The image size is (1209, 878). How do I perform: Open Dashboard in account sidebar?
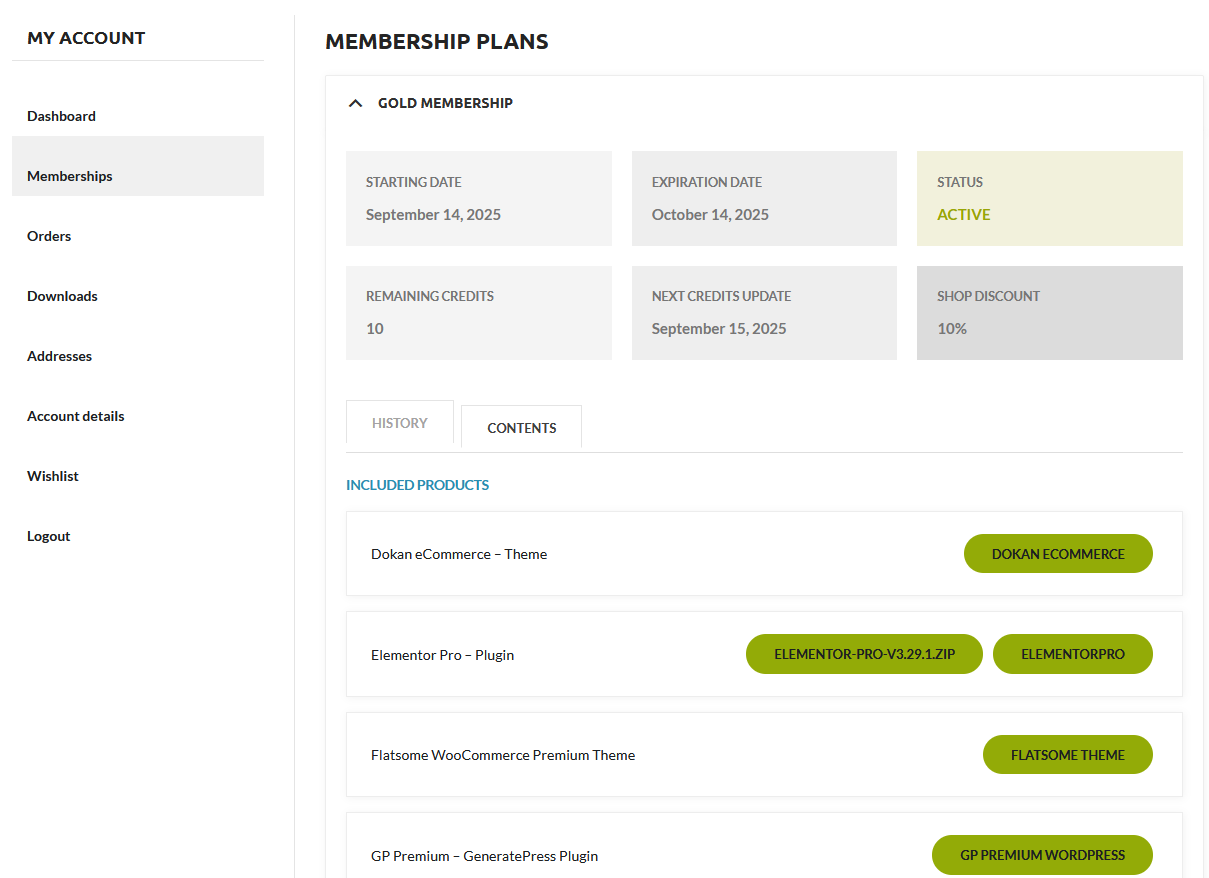61,116
